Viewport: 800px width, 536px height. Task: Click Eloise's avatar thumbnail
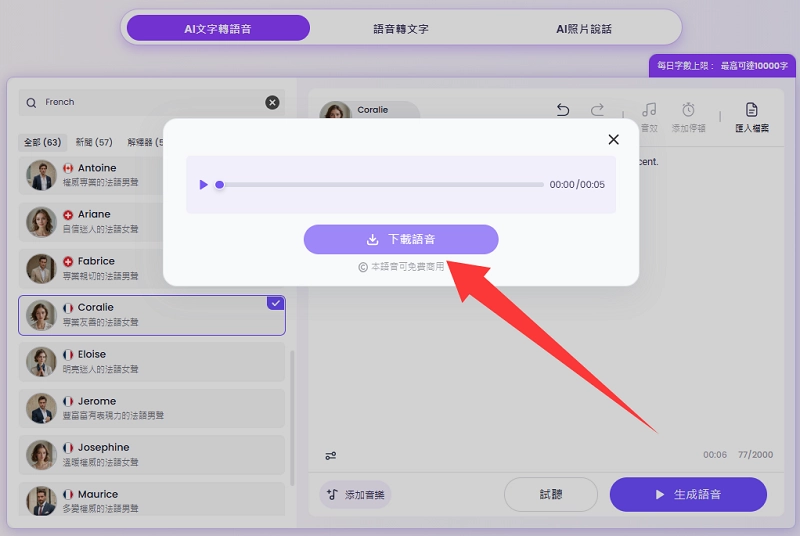(41, 362)
